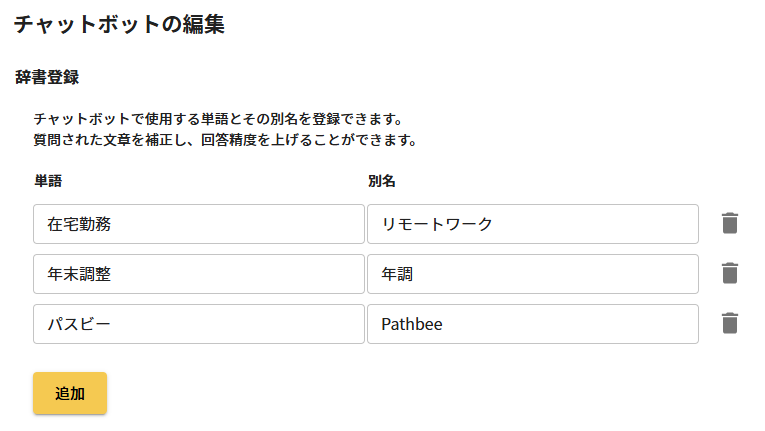765x431 pixels.
Task: Focus the パスビー word field
Action: click(198, 324)
